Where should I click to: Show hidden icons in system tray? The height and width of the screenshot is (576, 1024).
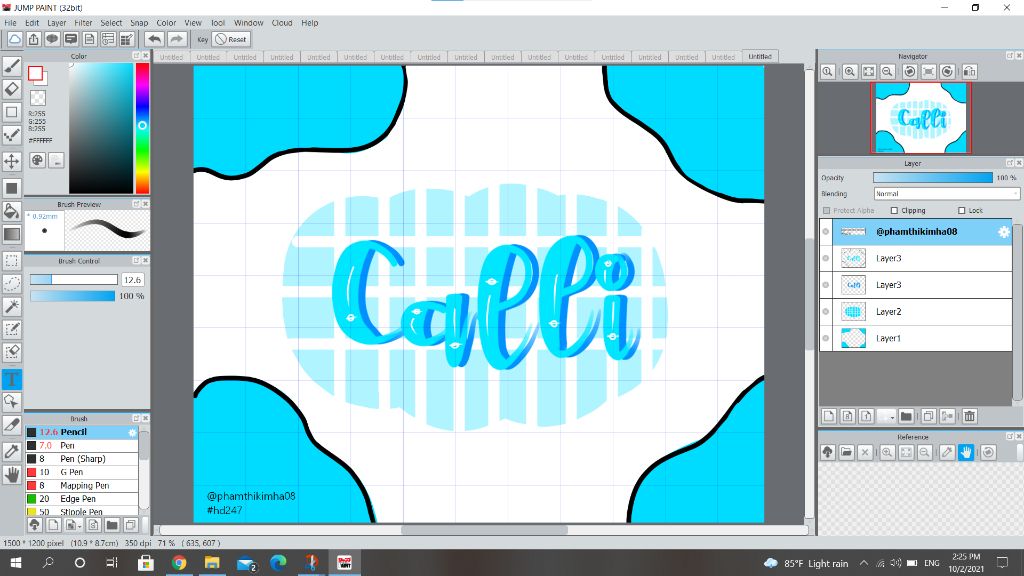point(863,563)
